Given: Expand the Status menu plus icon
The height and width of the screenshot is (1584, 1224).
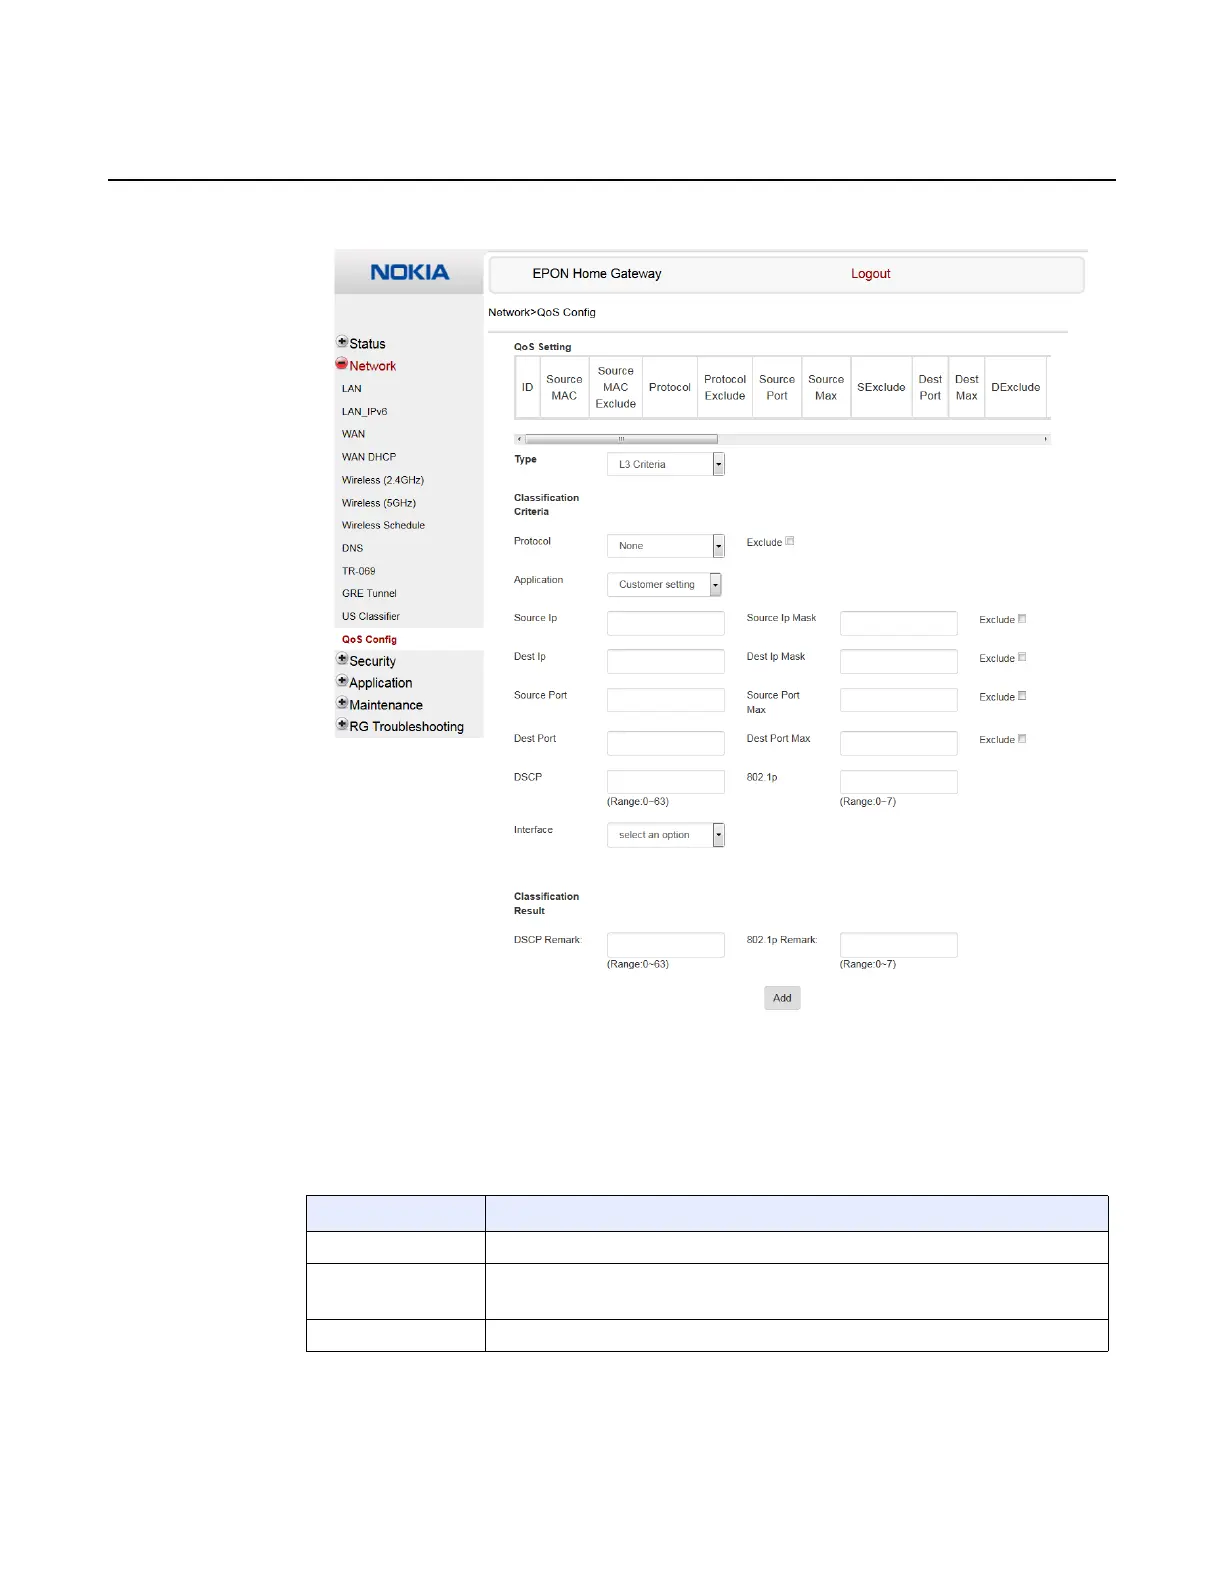Looking at the screenshot, I should coord(342,342).
